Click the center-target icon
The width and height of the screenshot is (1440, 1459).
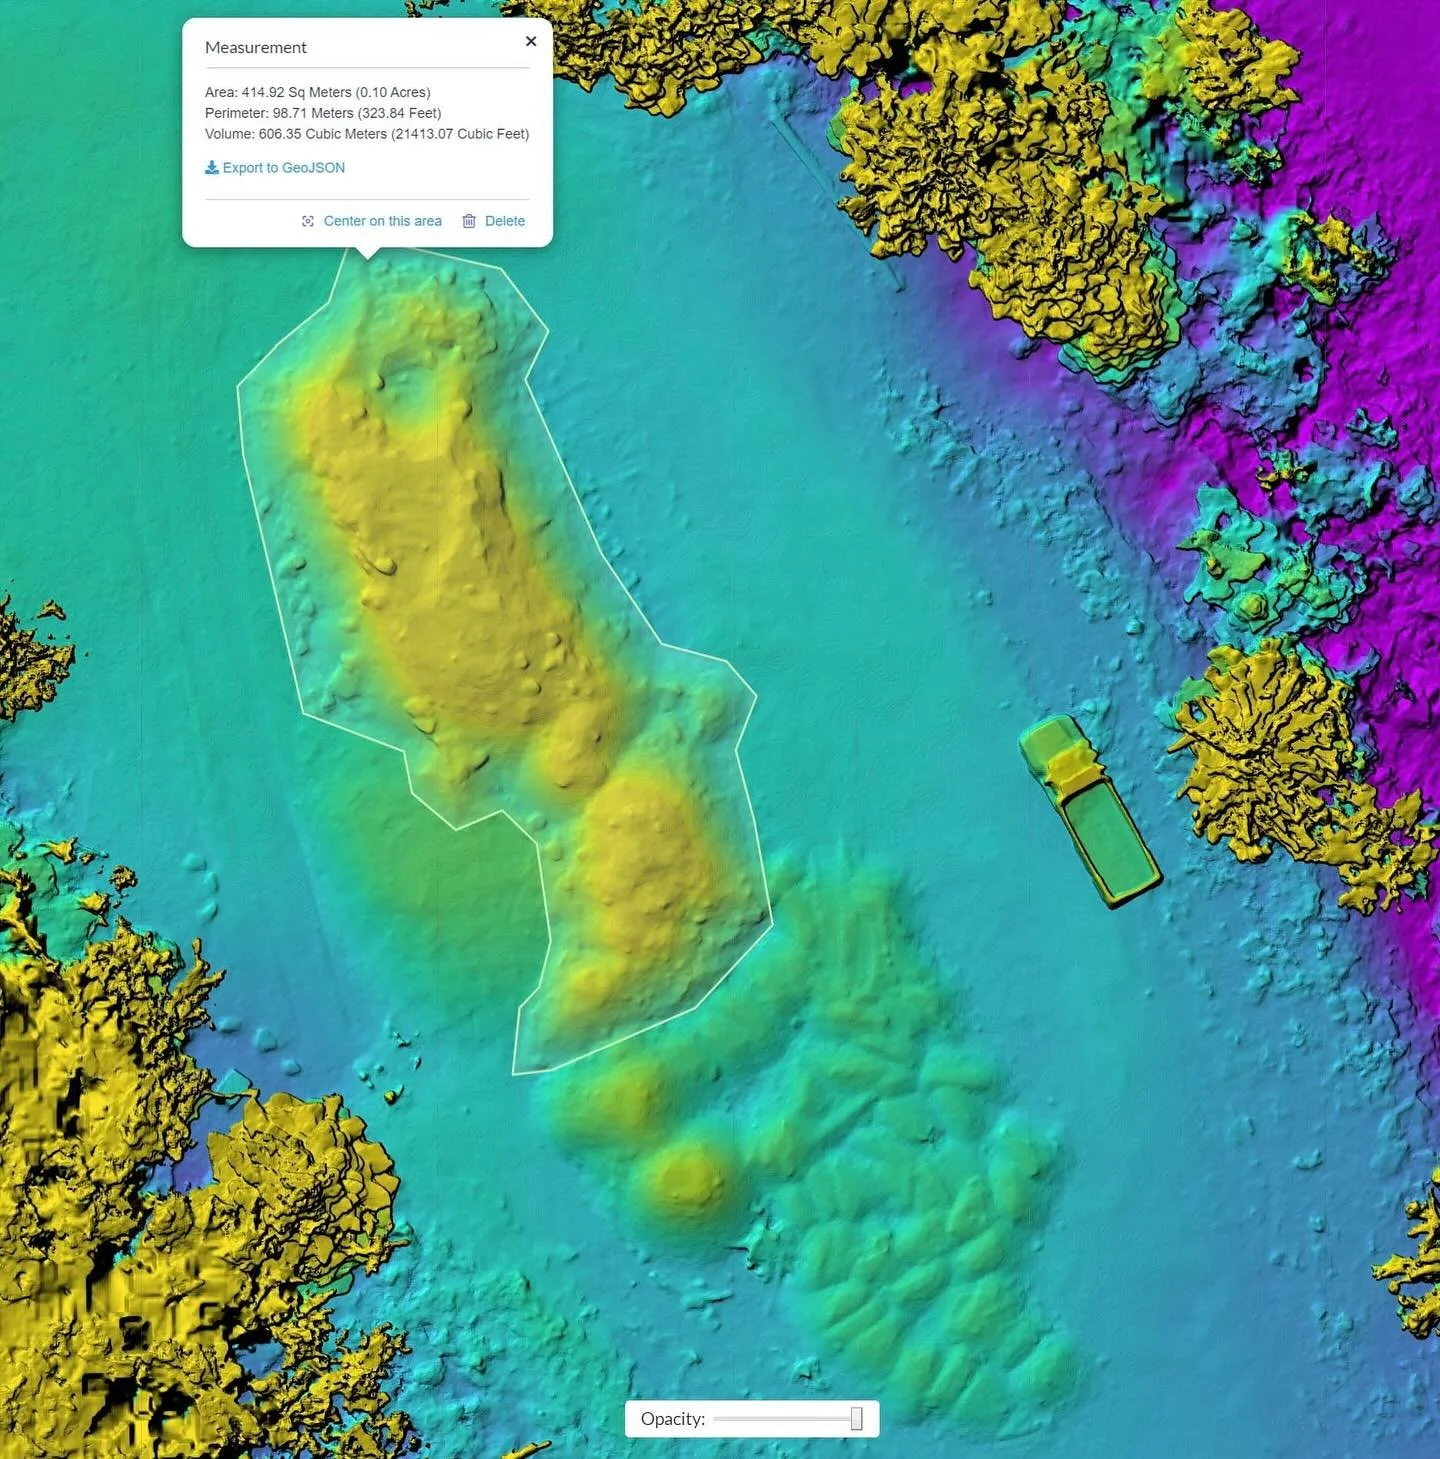[308, 221]
